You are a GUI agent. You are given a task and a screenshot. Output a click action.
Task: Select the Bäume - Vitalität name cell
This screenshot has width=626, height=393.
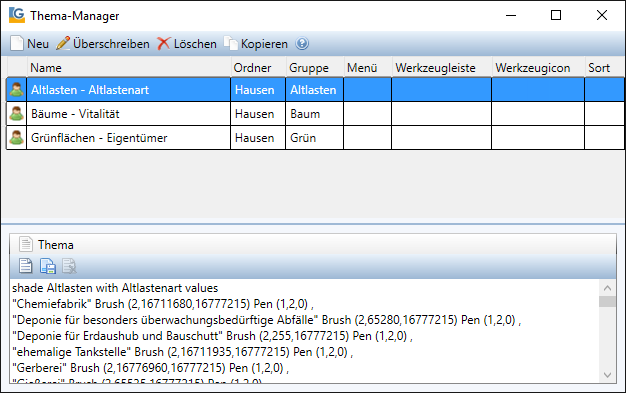coord(129,114)
